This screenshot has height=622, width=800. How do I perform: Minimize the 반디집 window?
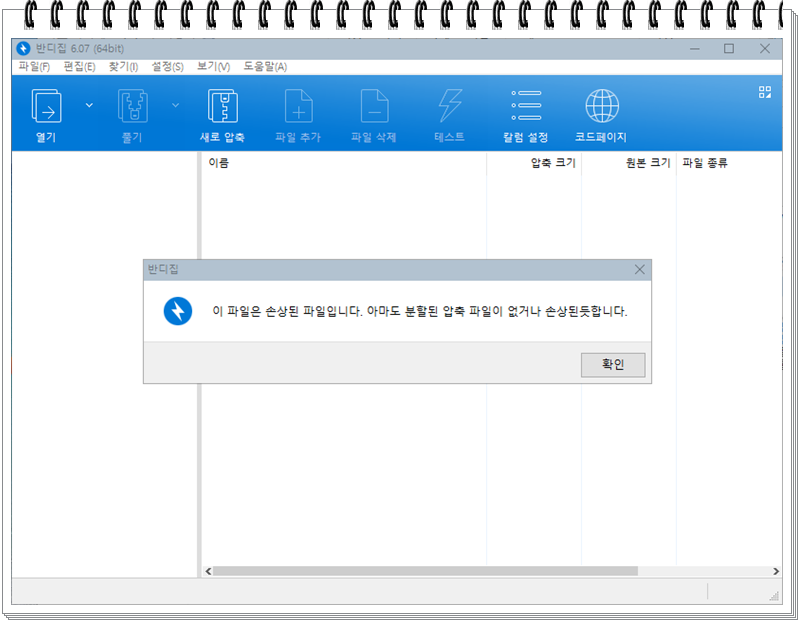[x=695, y=48]
